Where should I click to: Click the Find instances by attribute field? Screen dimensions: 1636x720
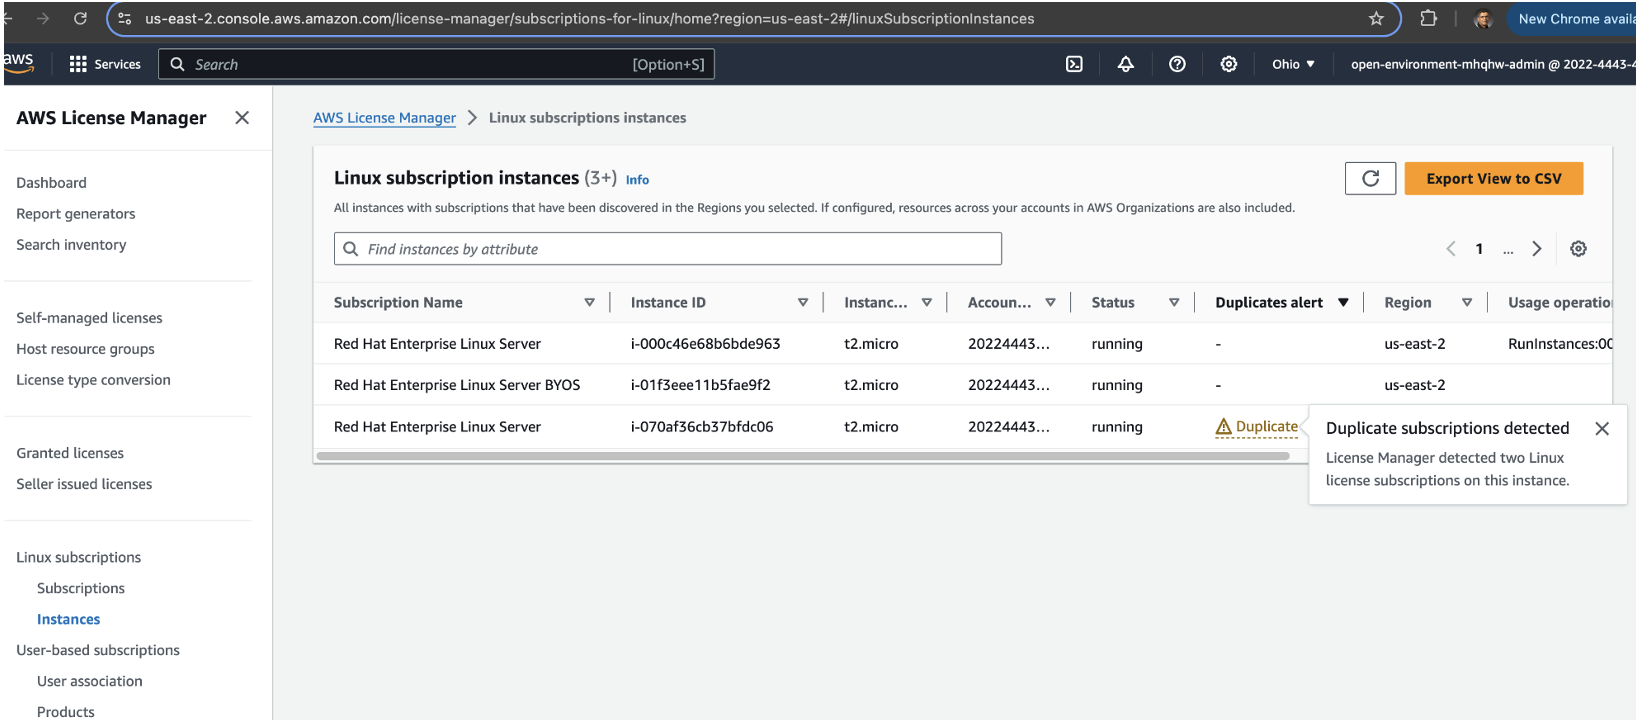coord(668,249)
